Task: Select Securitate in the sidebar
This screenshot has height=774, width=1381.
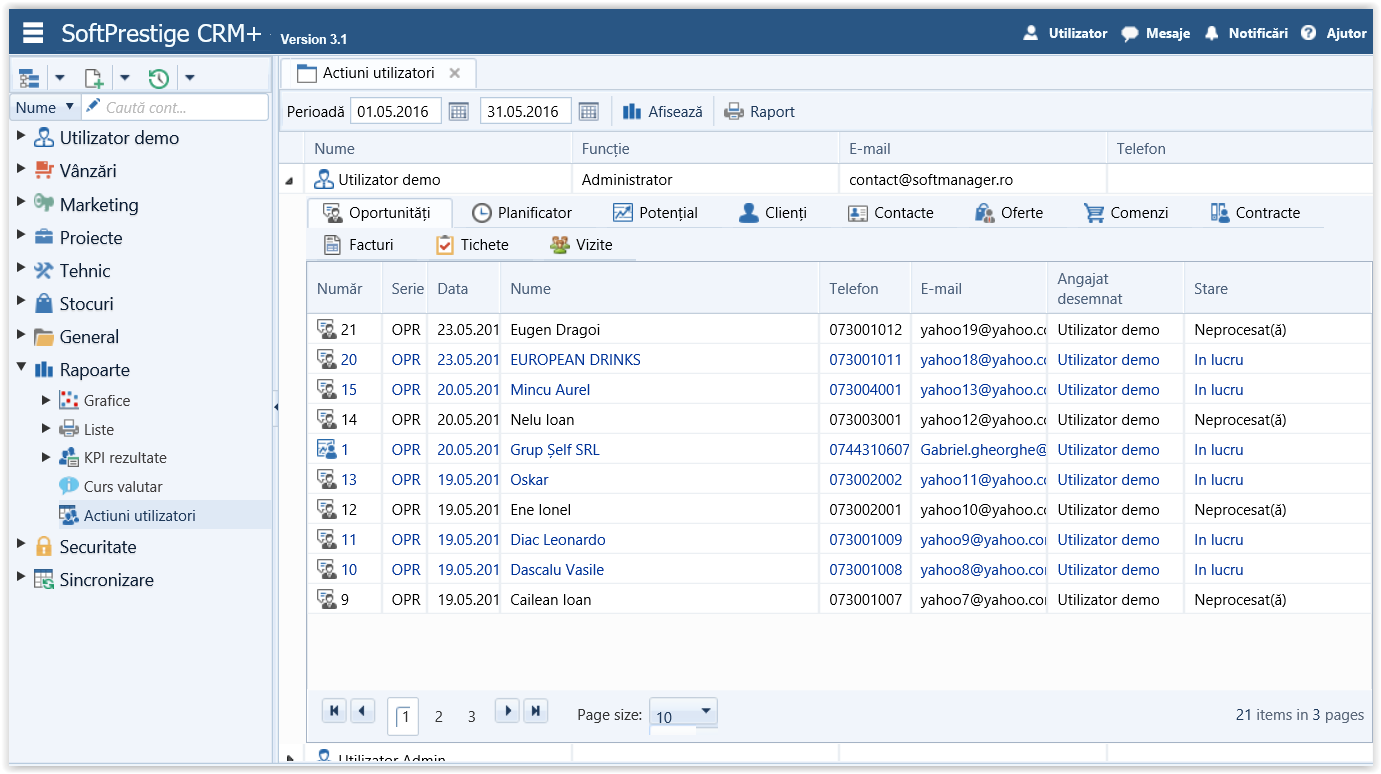Action: click(97, 547)
